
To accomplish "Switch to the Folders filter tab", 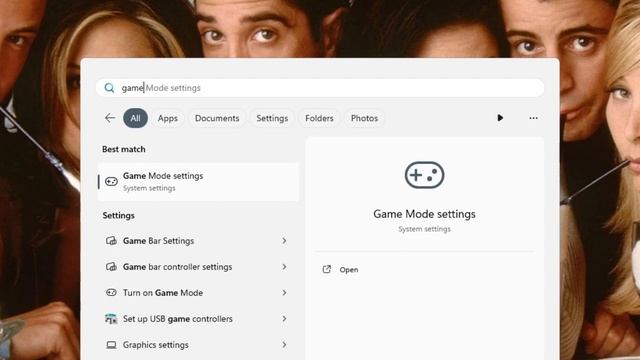I will (x=319, y=118).
